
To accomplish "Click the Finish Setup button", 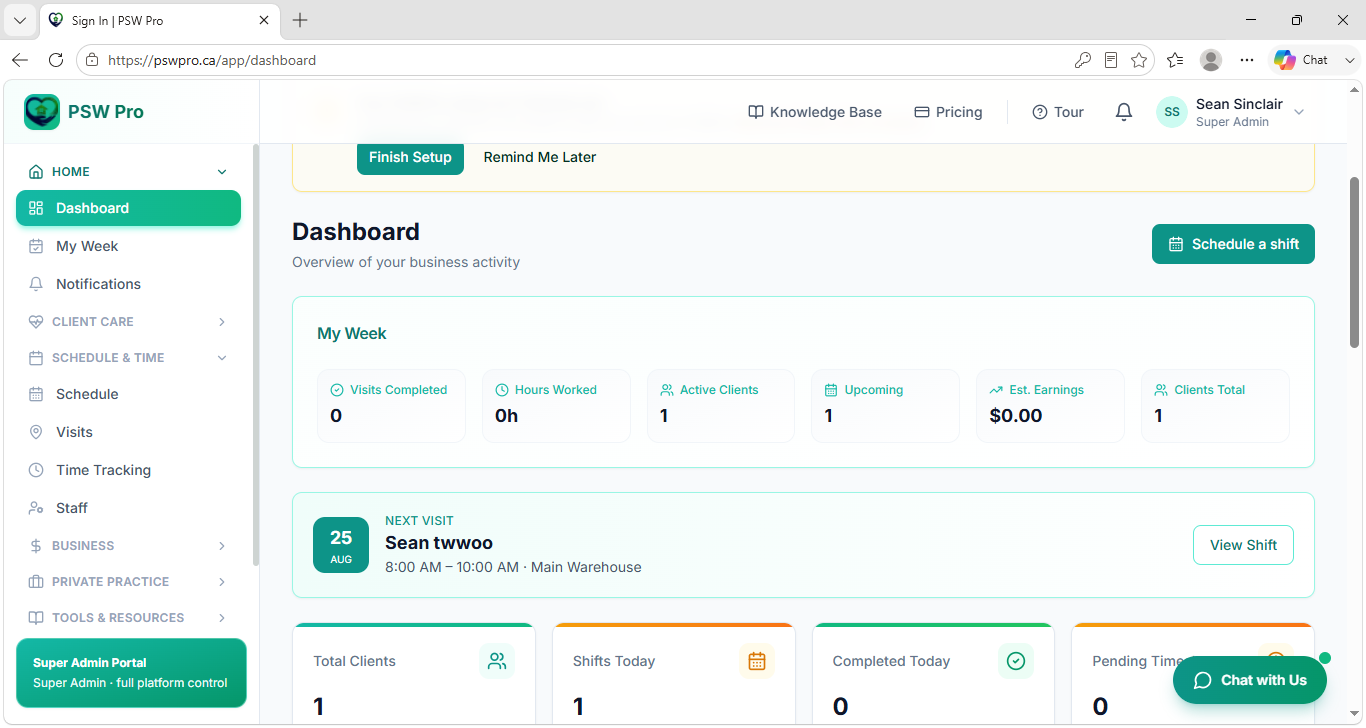I will [x=410, y=157].
